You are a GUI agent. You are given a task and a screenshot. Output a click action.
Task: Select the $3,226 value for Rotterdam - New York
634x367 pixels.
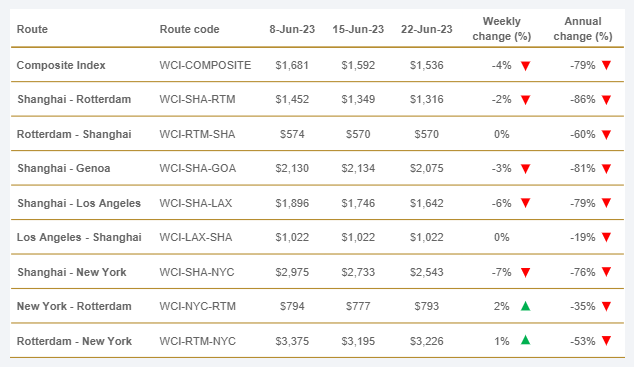[427, 341]
